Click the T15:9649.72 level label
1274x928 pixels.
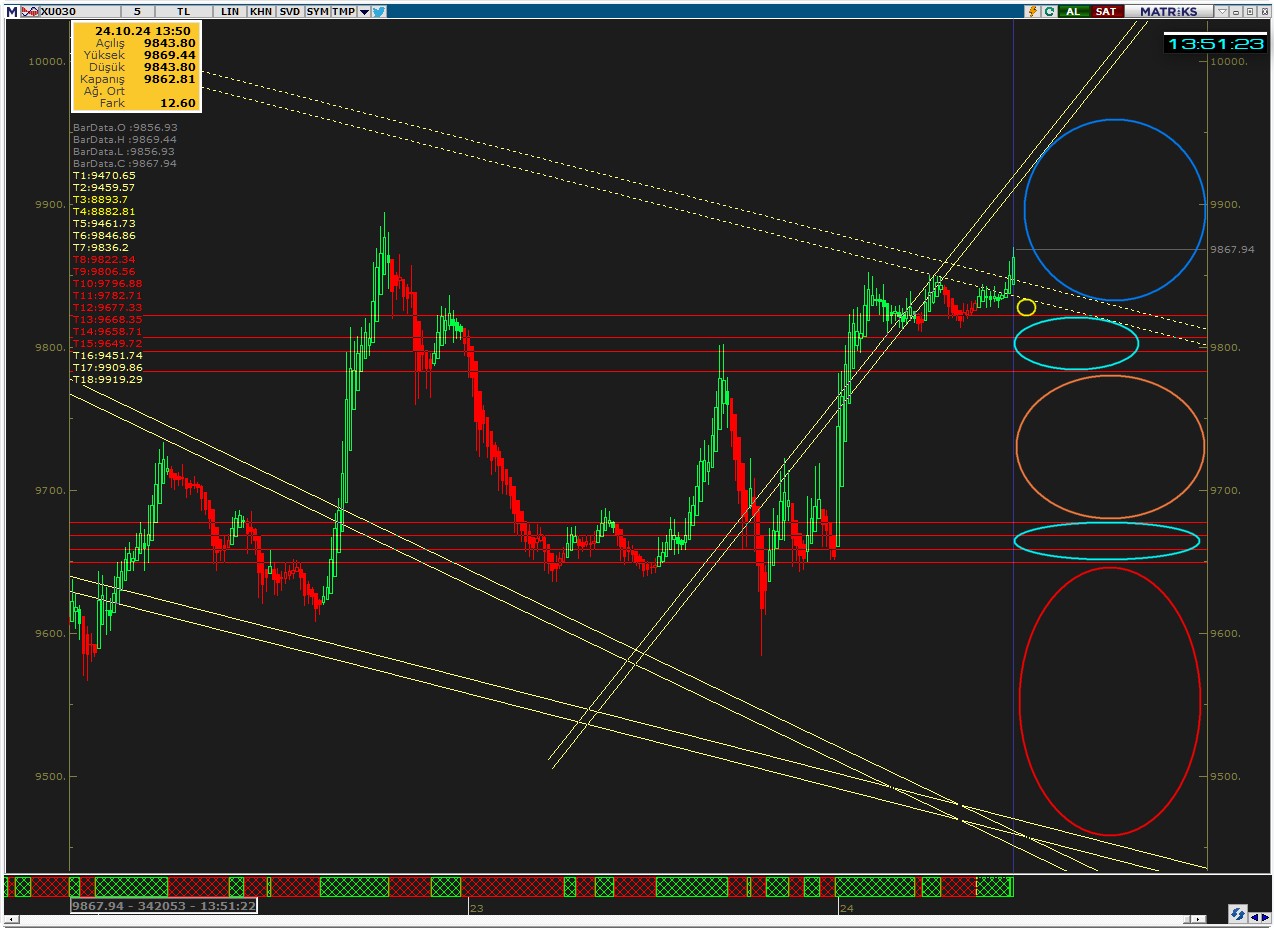click(107, 343)
